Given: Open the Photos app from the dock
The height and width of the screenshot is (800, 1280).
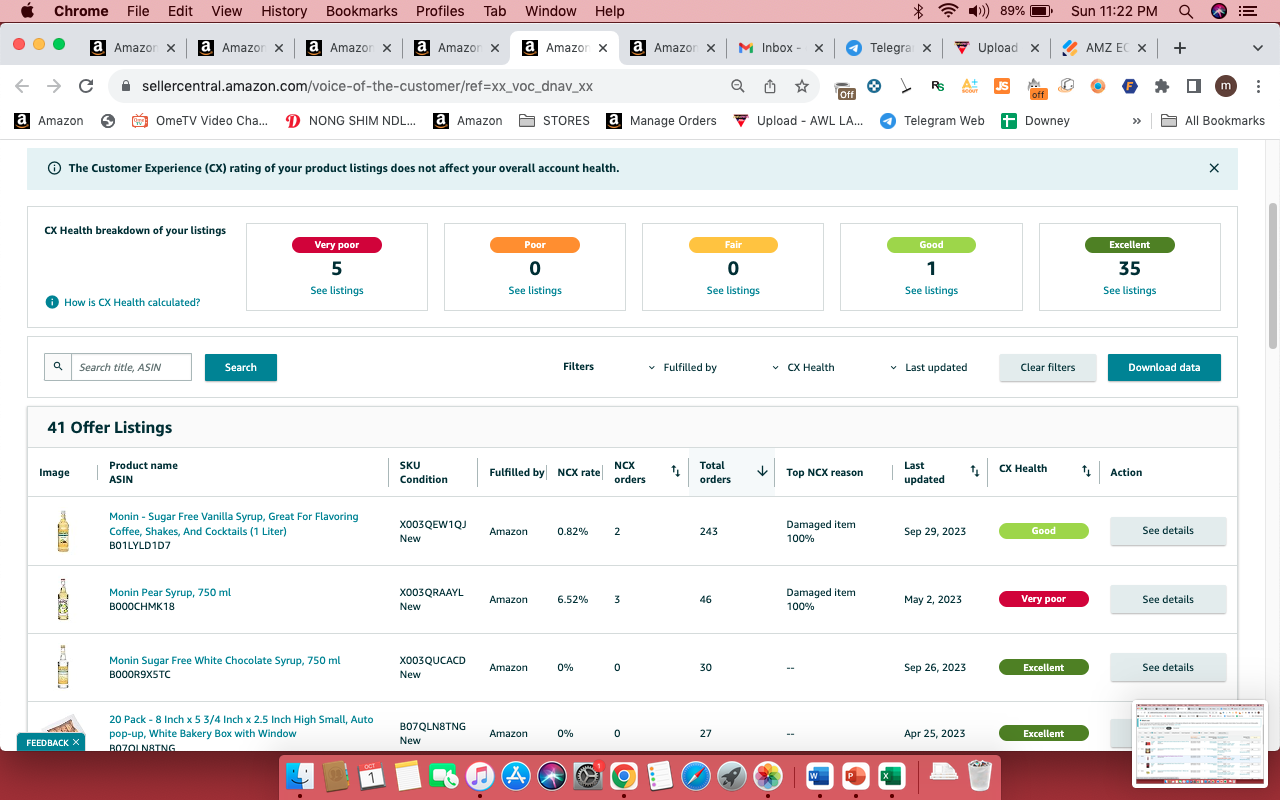Looking at the screenshot, I should [x=768, y=775].
